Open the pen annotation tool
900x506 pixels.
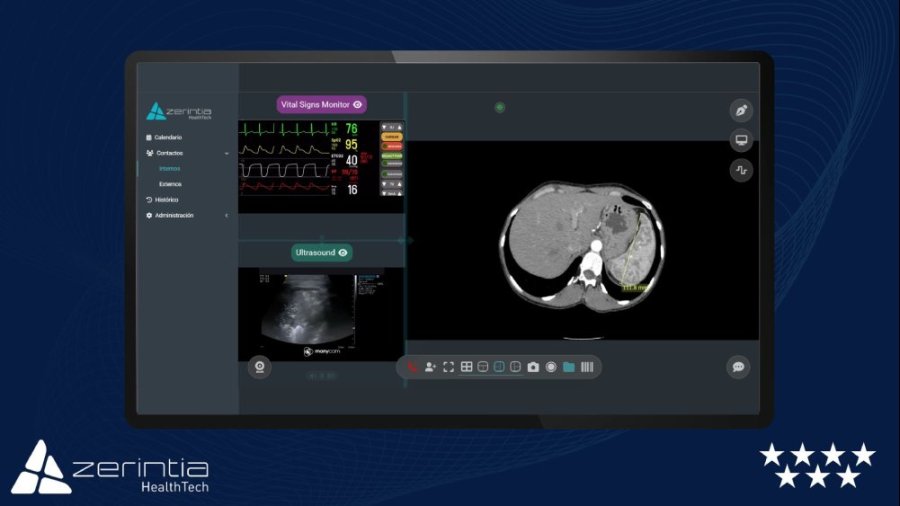pyautogui.click(x=741, y=111)
